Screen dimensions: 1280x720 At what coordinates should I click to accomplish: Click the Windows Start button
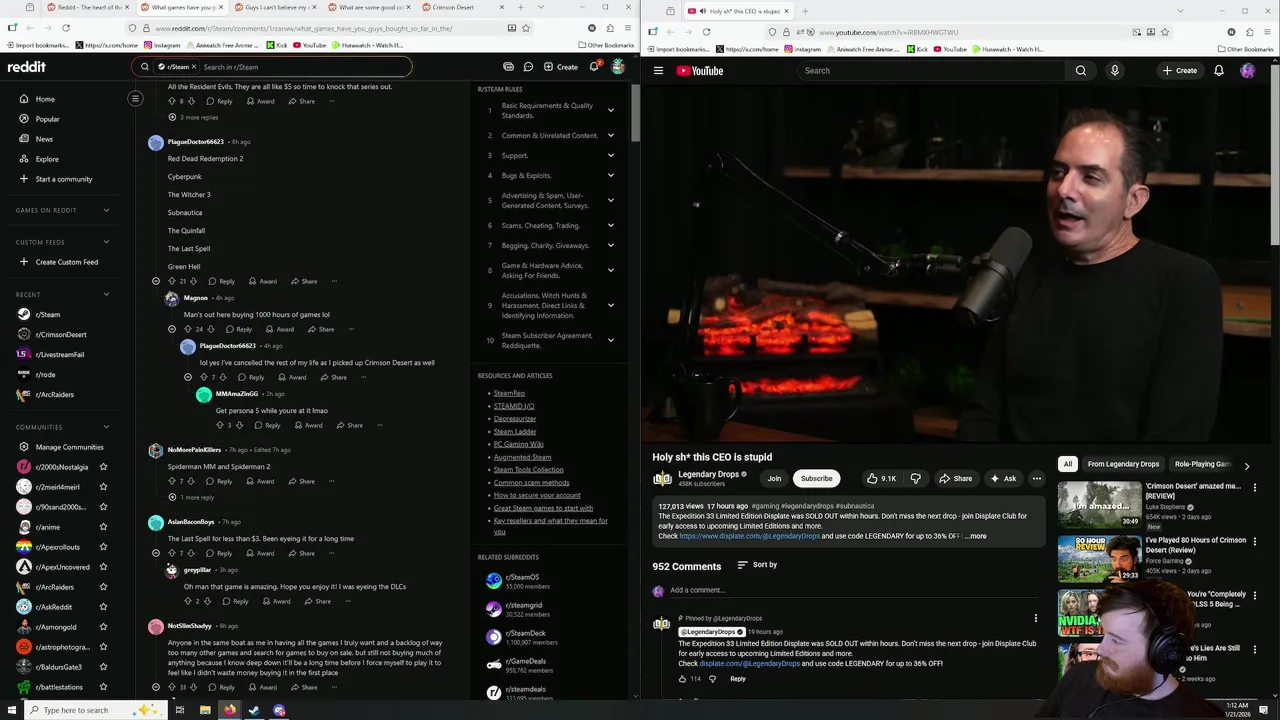coord(10,710)
